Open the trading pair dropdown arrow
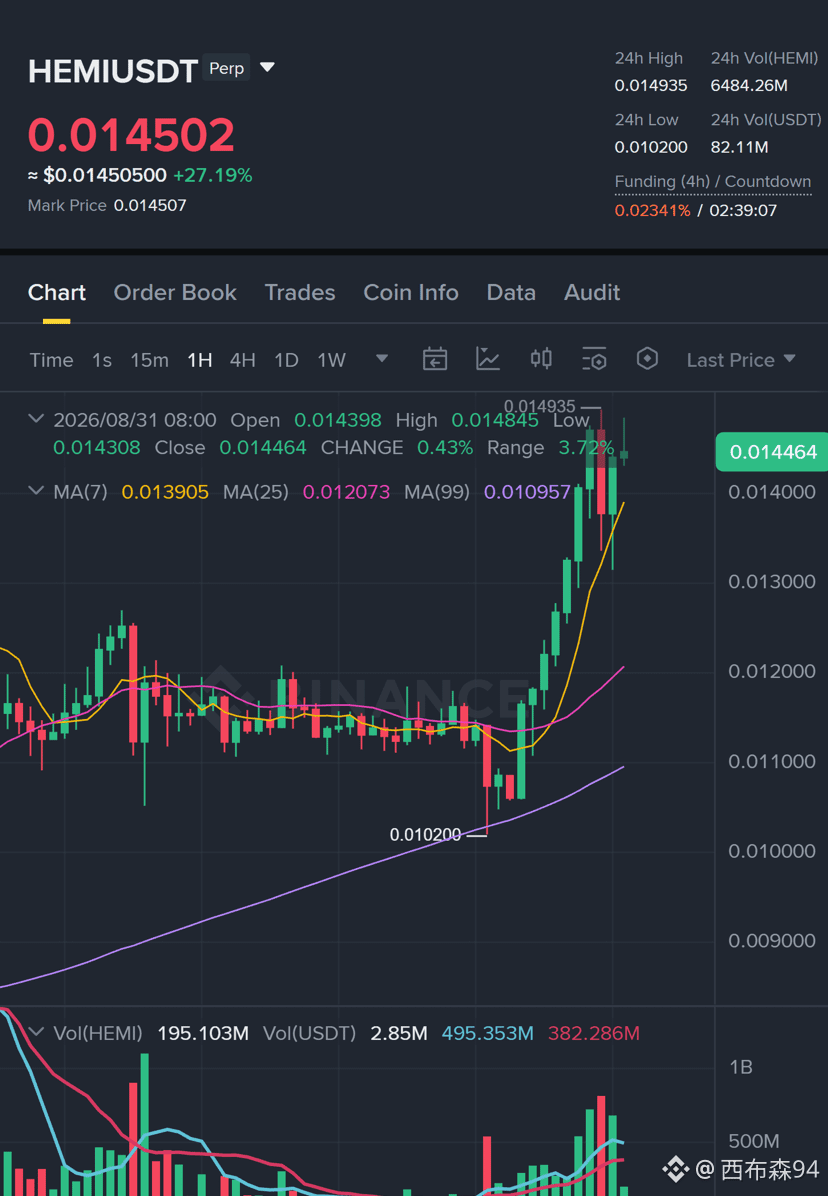Viewport: 828px width, 1196px height. [x=267, y=68]
